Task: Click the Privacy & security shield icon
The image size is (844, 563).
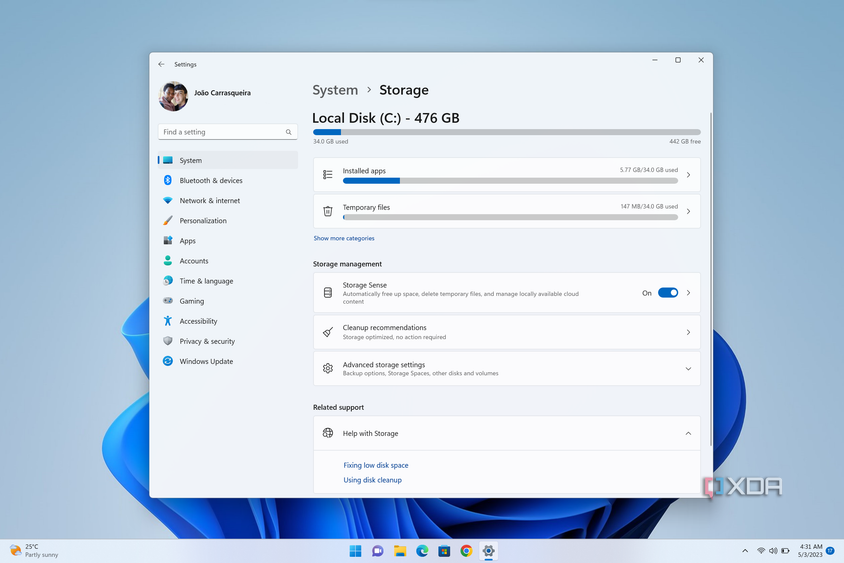Action: coord(168,341)
